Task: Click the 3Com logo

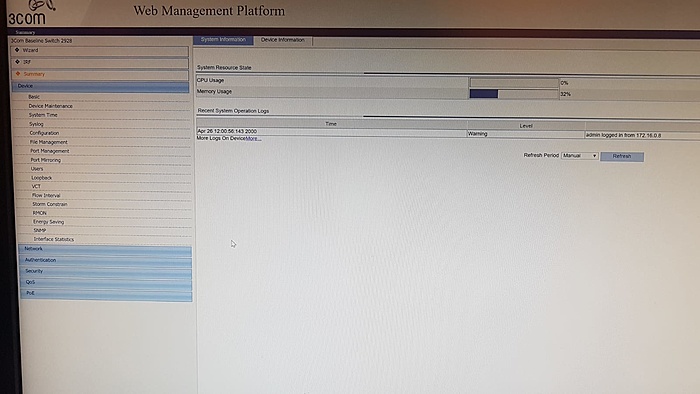Action: pyautogui.click(x=30, y=12)
